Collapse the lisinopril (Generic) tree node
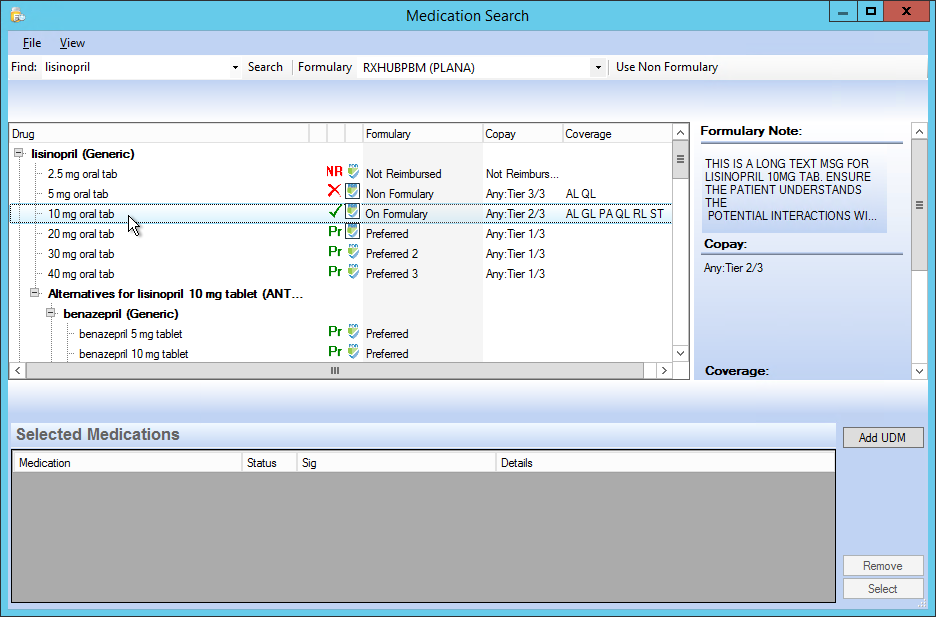Image resolution: width=936 pixels, height=617 pixels. (19, 153)
